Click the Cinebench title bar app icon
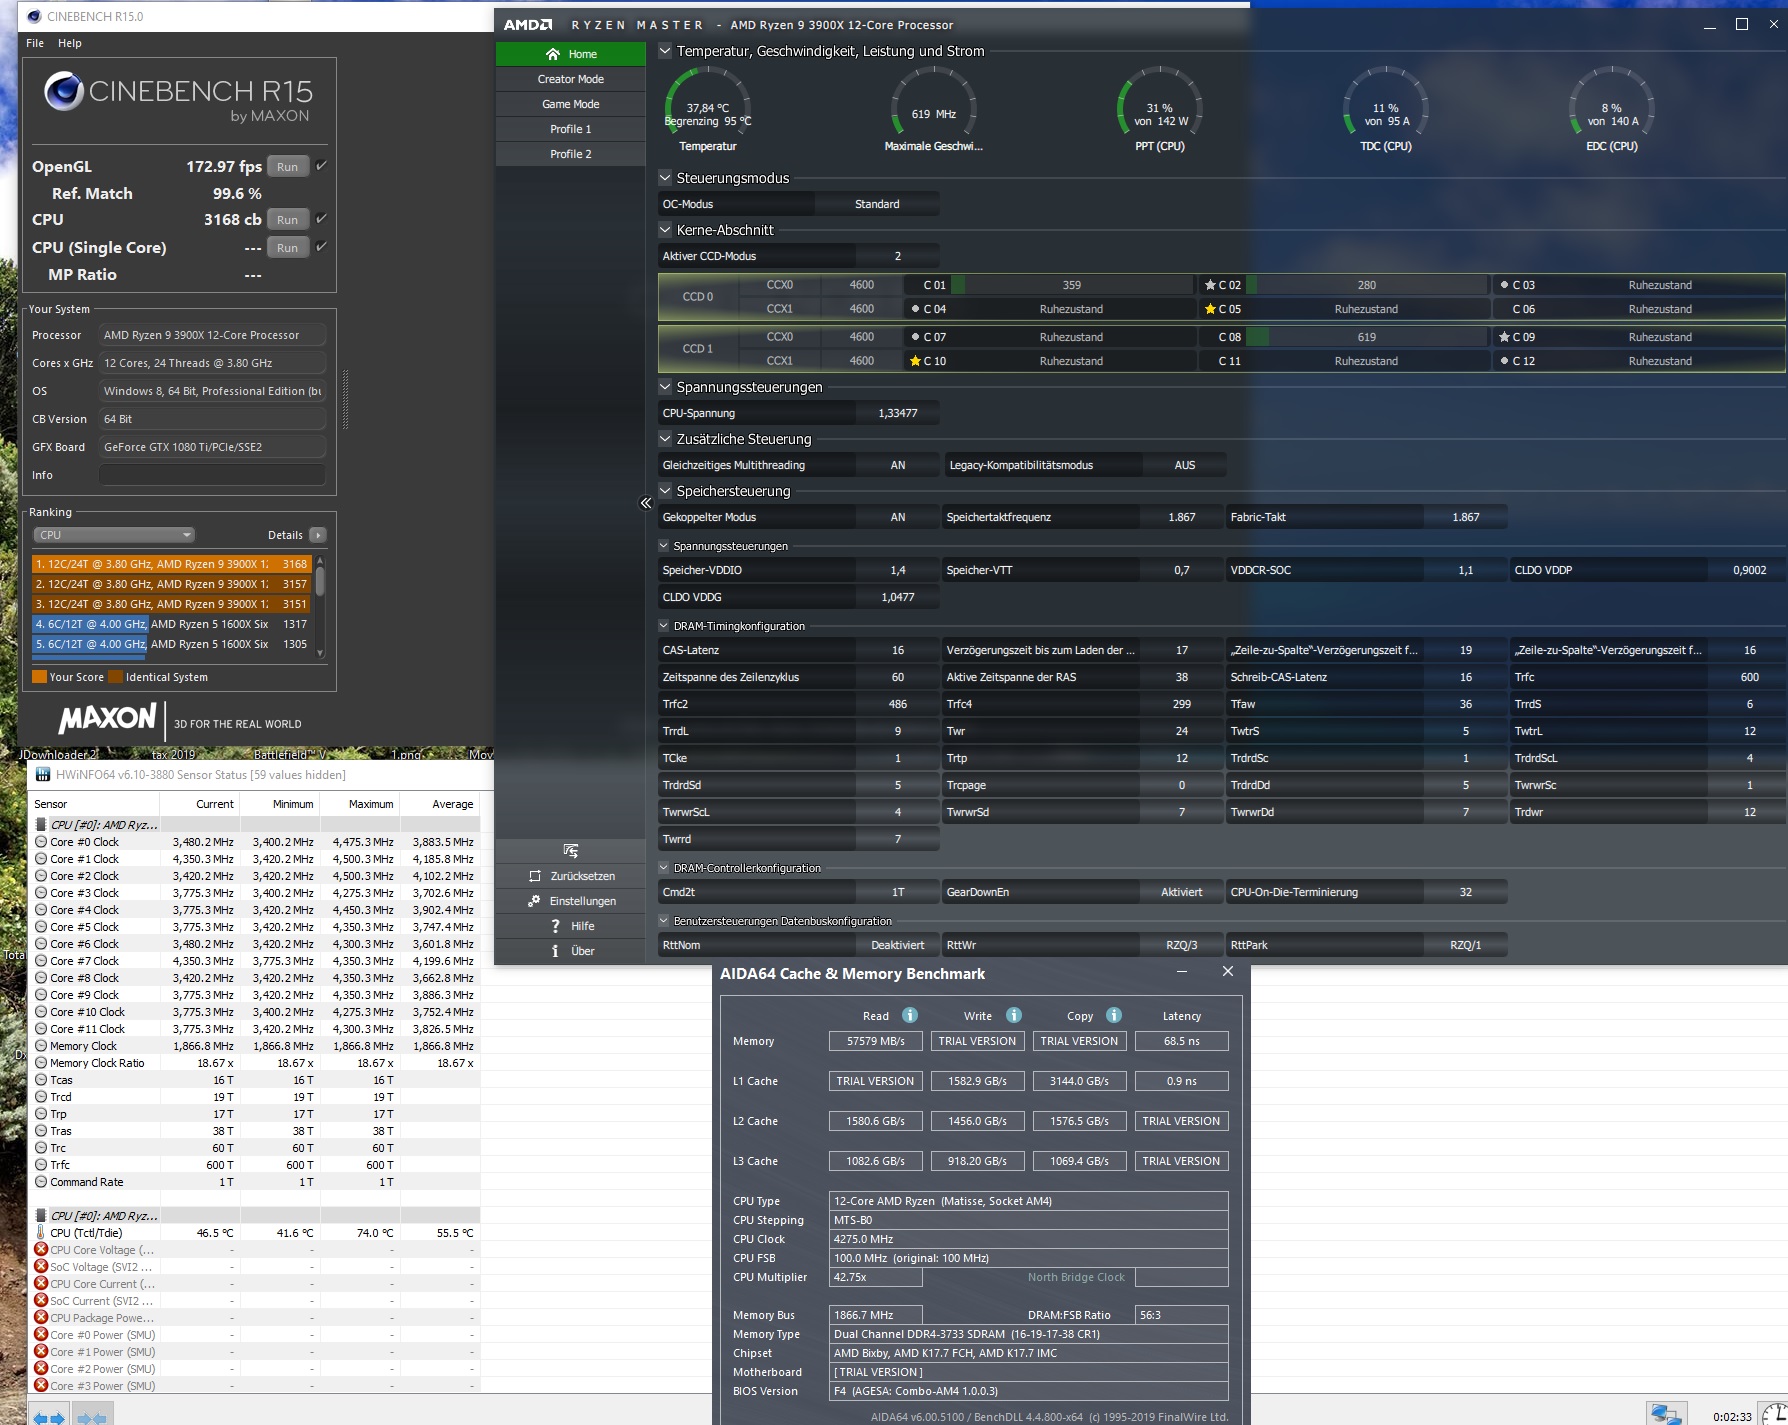This screenshot has width=1788, height=1425. pyautogui.click(x=34, y=16)
